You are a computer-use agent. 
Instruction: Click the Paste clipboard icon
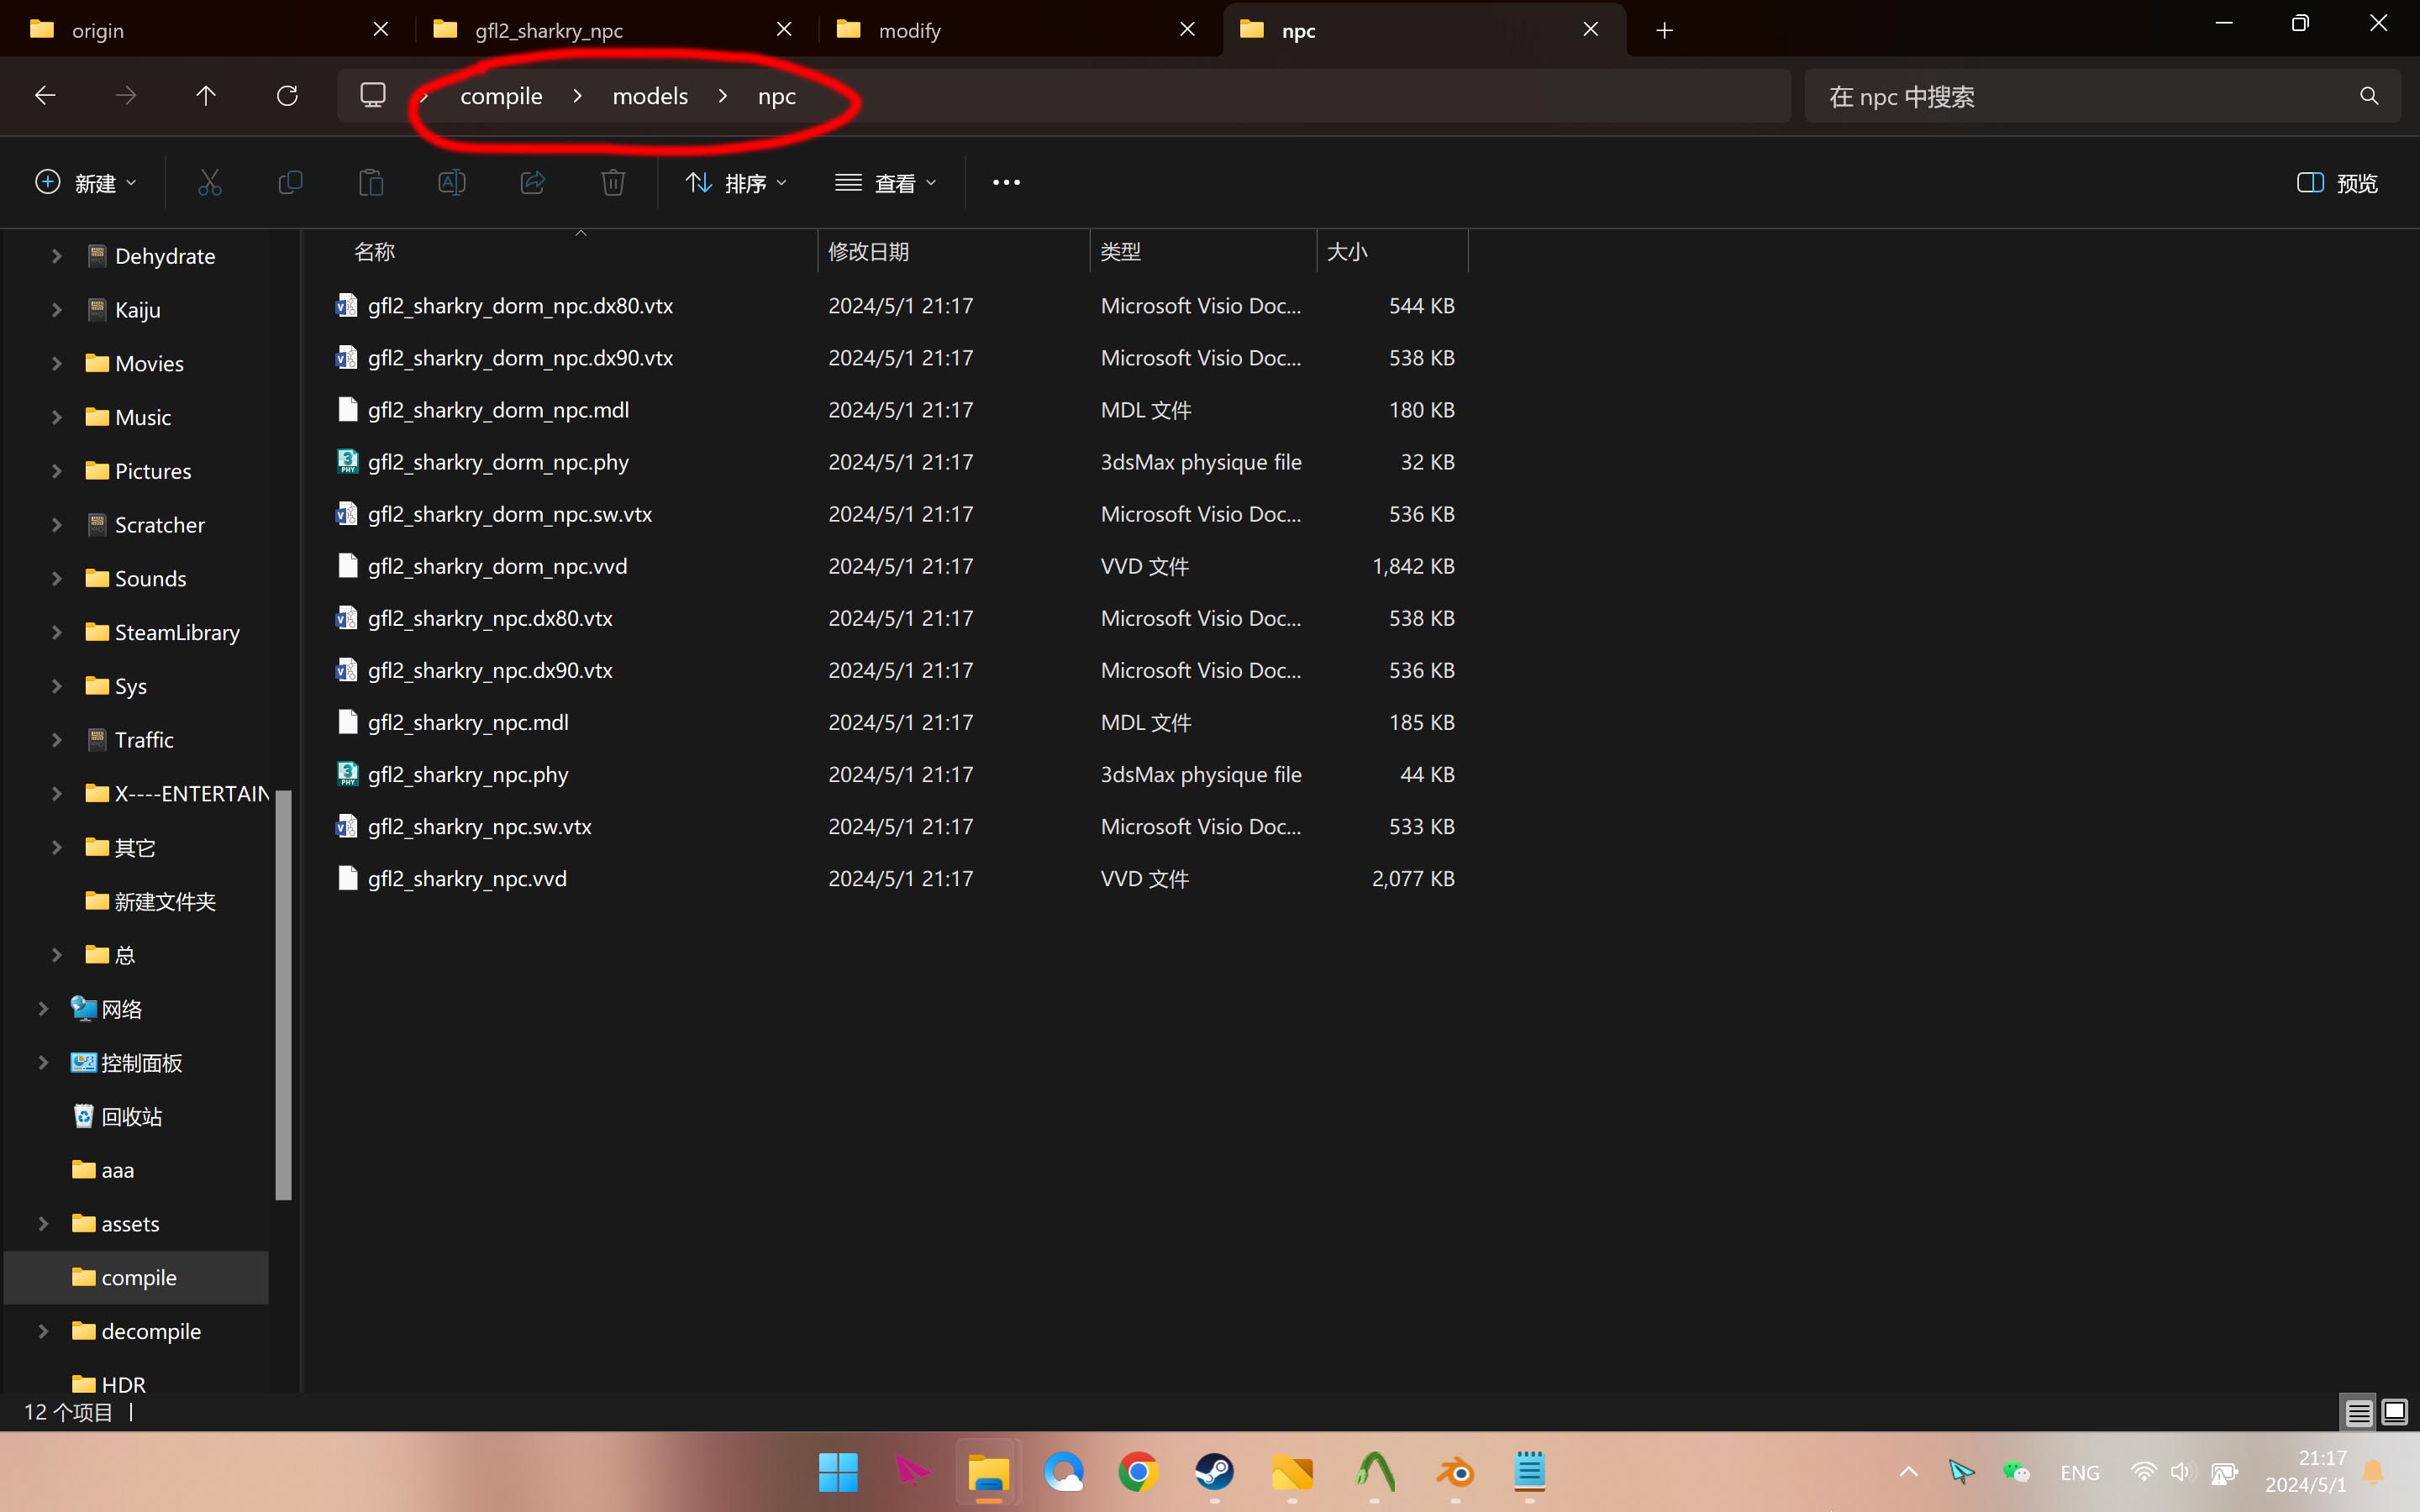coord(371,182)
